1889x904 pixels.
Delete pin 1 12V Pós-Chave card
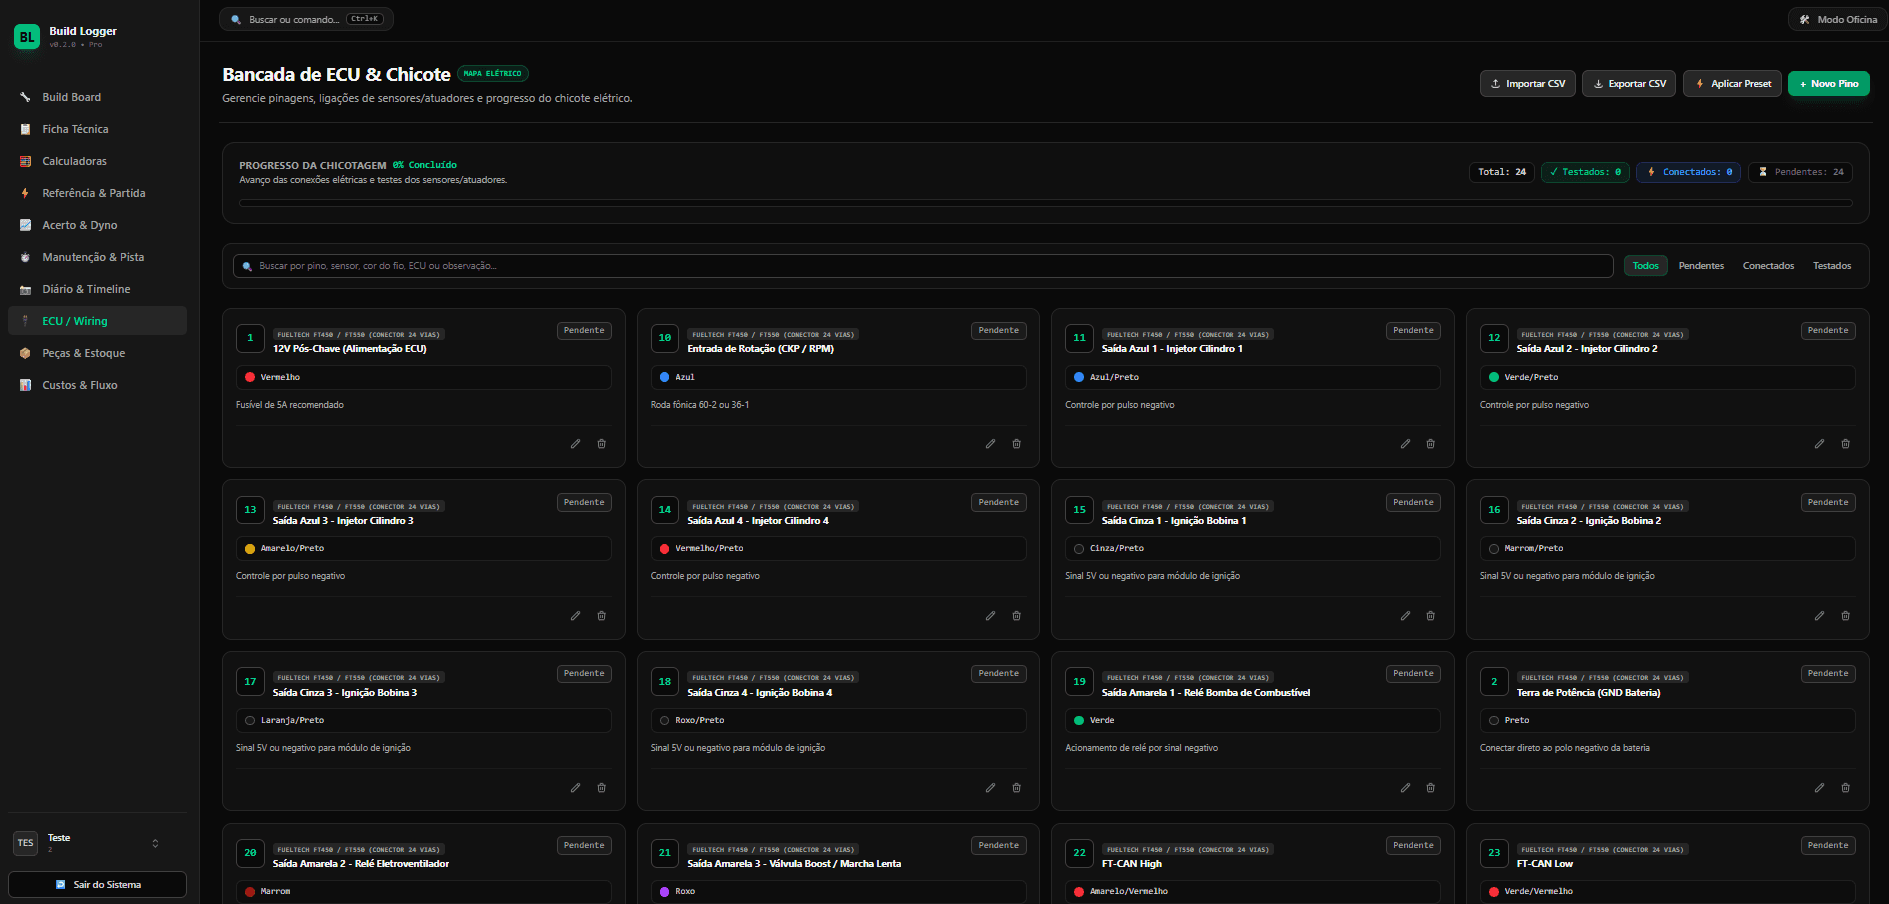[602, 444]
